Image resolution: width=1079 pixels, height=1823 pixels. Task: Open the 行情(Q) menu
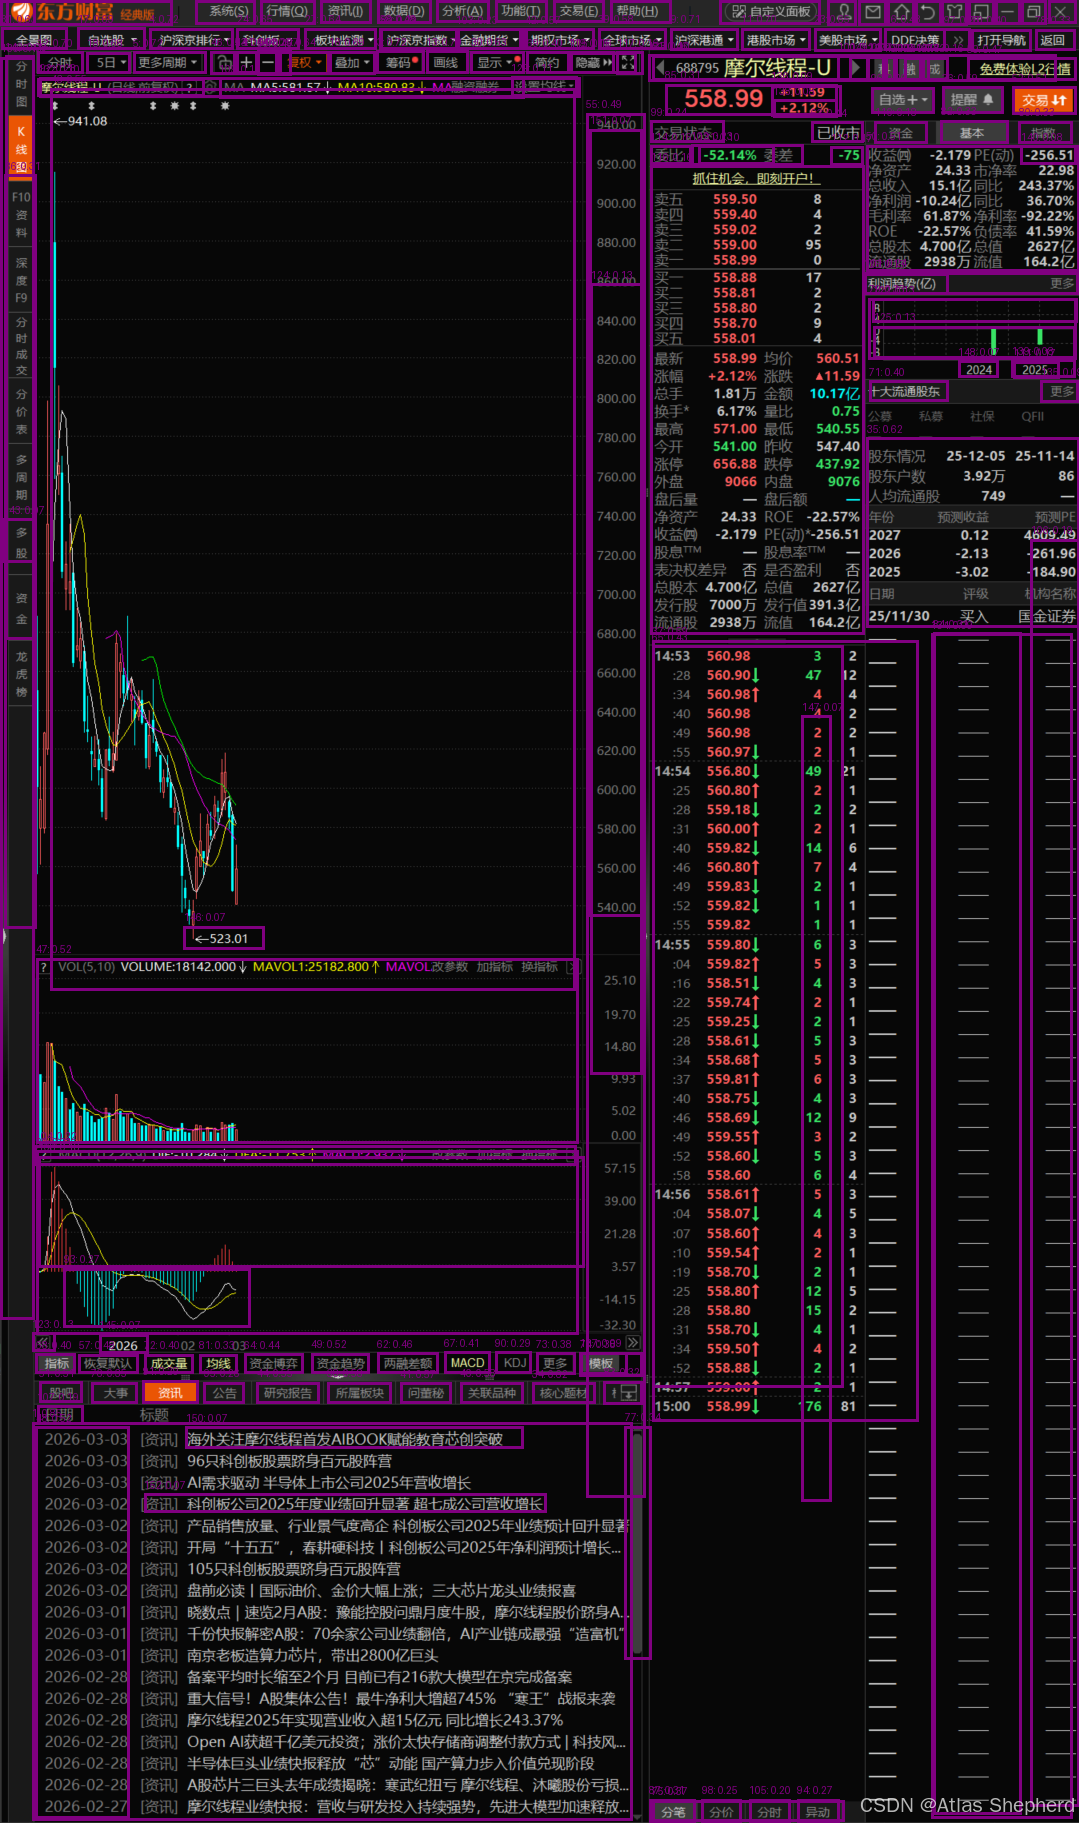[x=287, y=11]
